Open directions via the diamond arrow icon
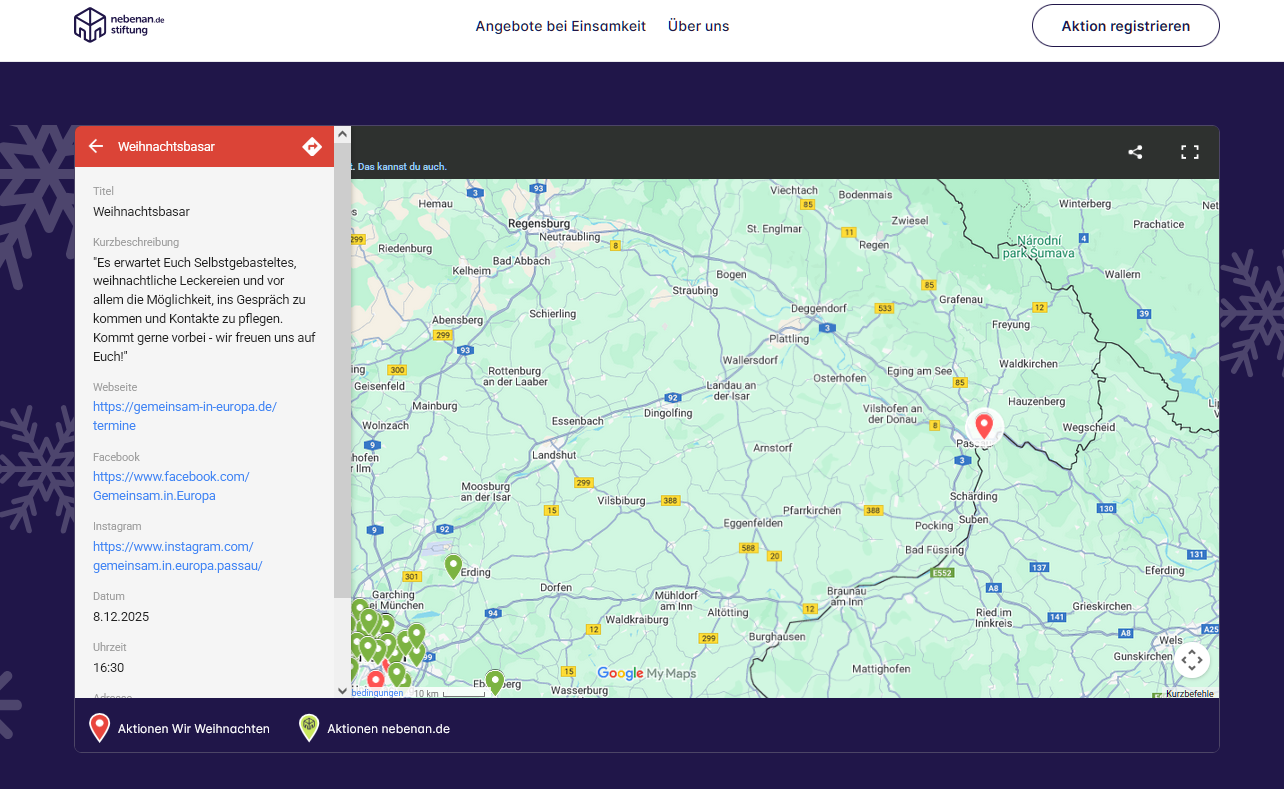The height and width of the screenshot is (789, 1284). click(x=312, y=147)
